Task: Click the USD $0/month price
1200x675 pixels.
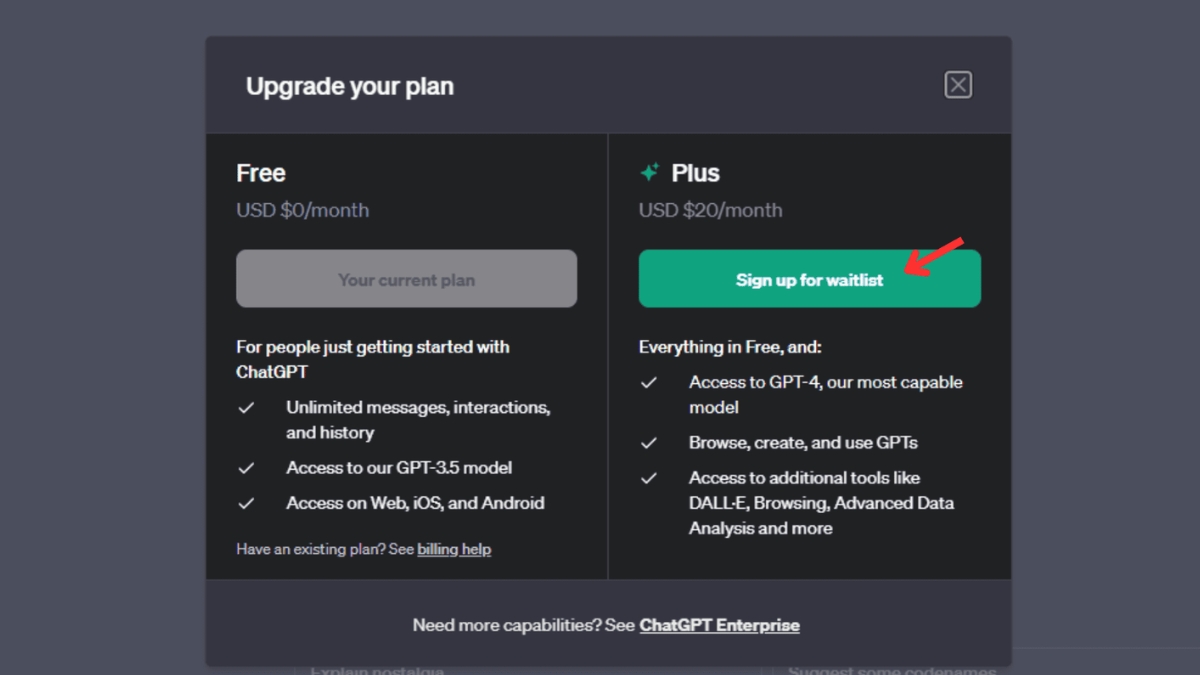Action: 302,210
